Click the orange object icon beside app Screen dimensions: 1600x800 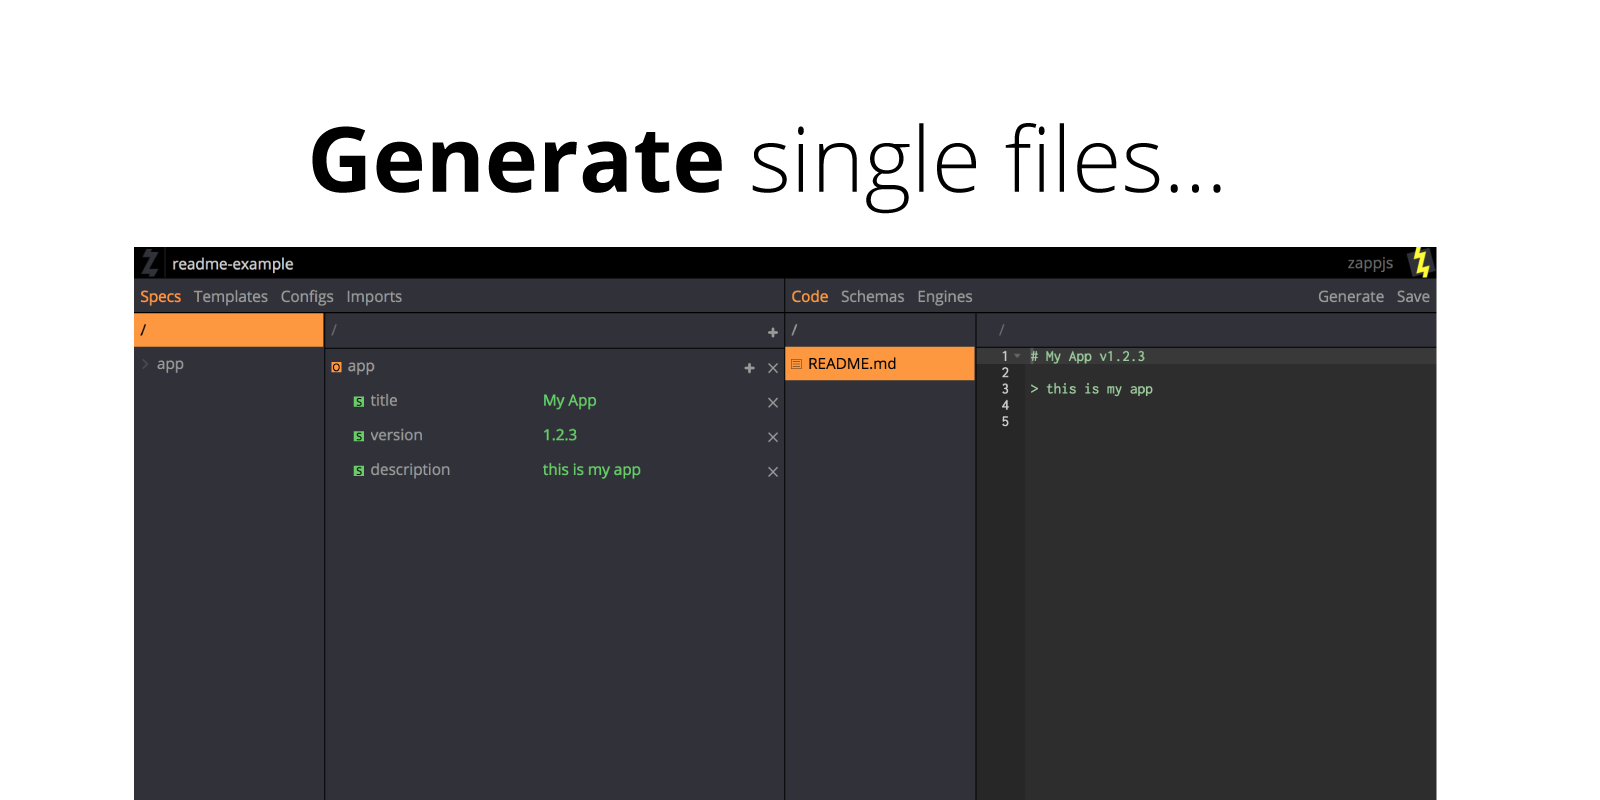click(x=336, y=367)
